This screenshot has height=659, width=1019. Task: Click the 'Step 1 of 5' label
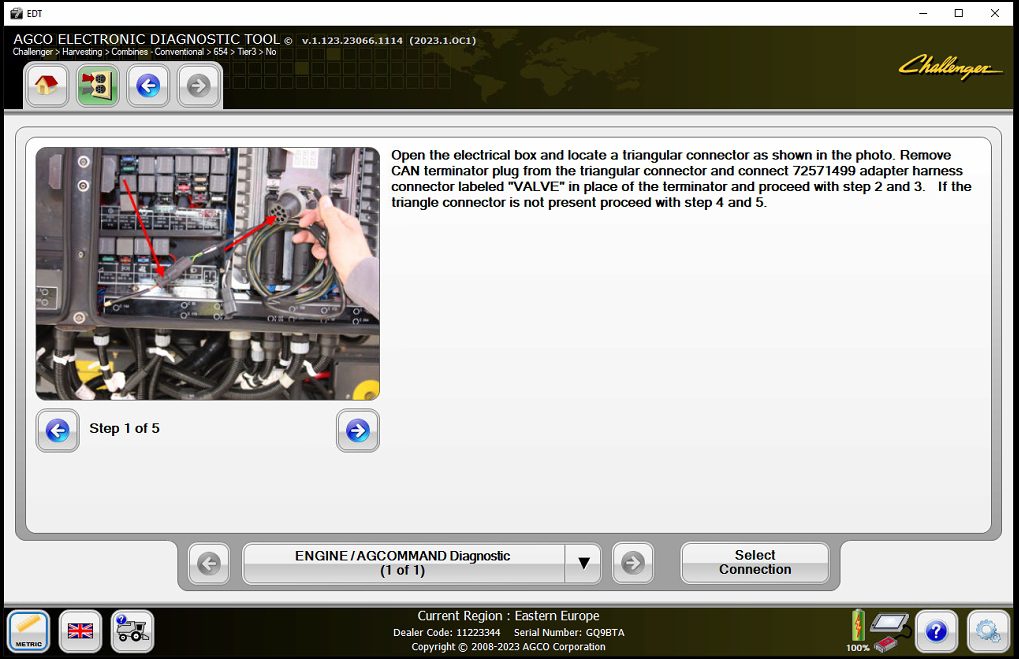tap(124, 428)
